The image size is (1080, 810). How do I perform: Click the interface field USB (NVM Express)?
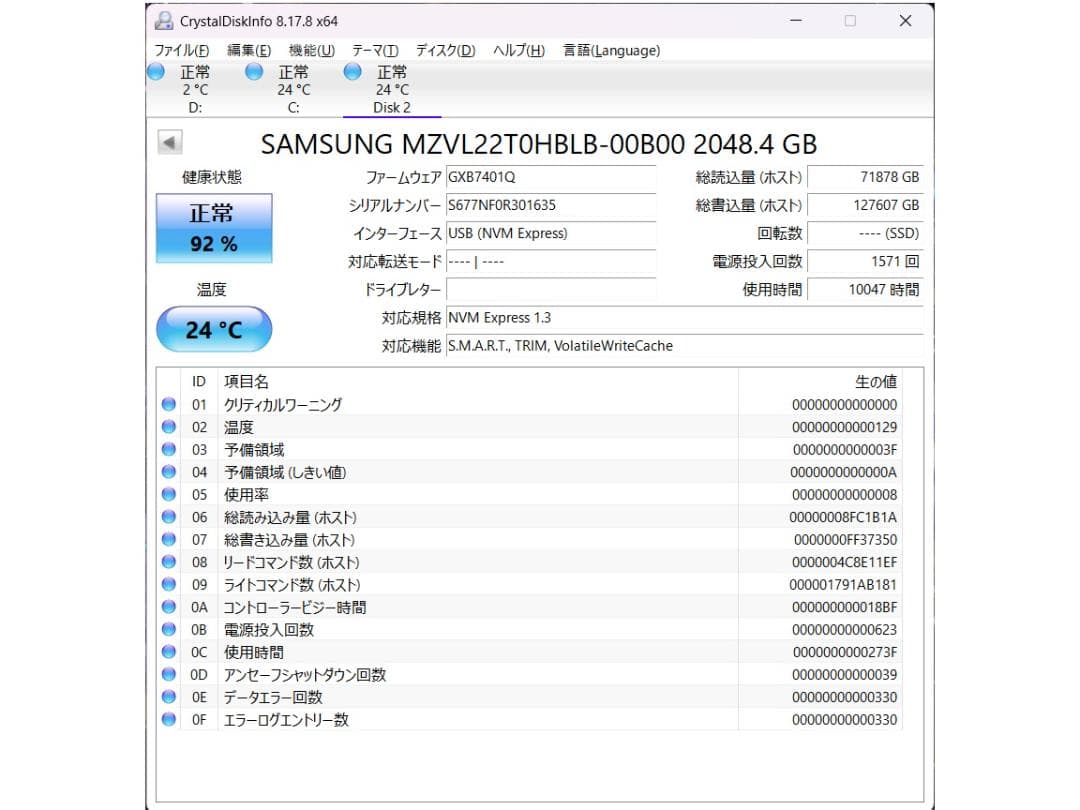(x=550, y=233)
